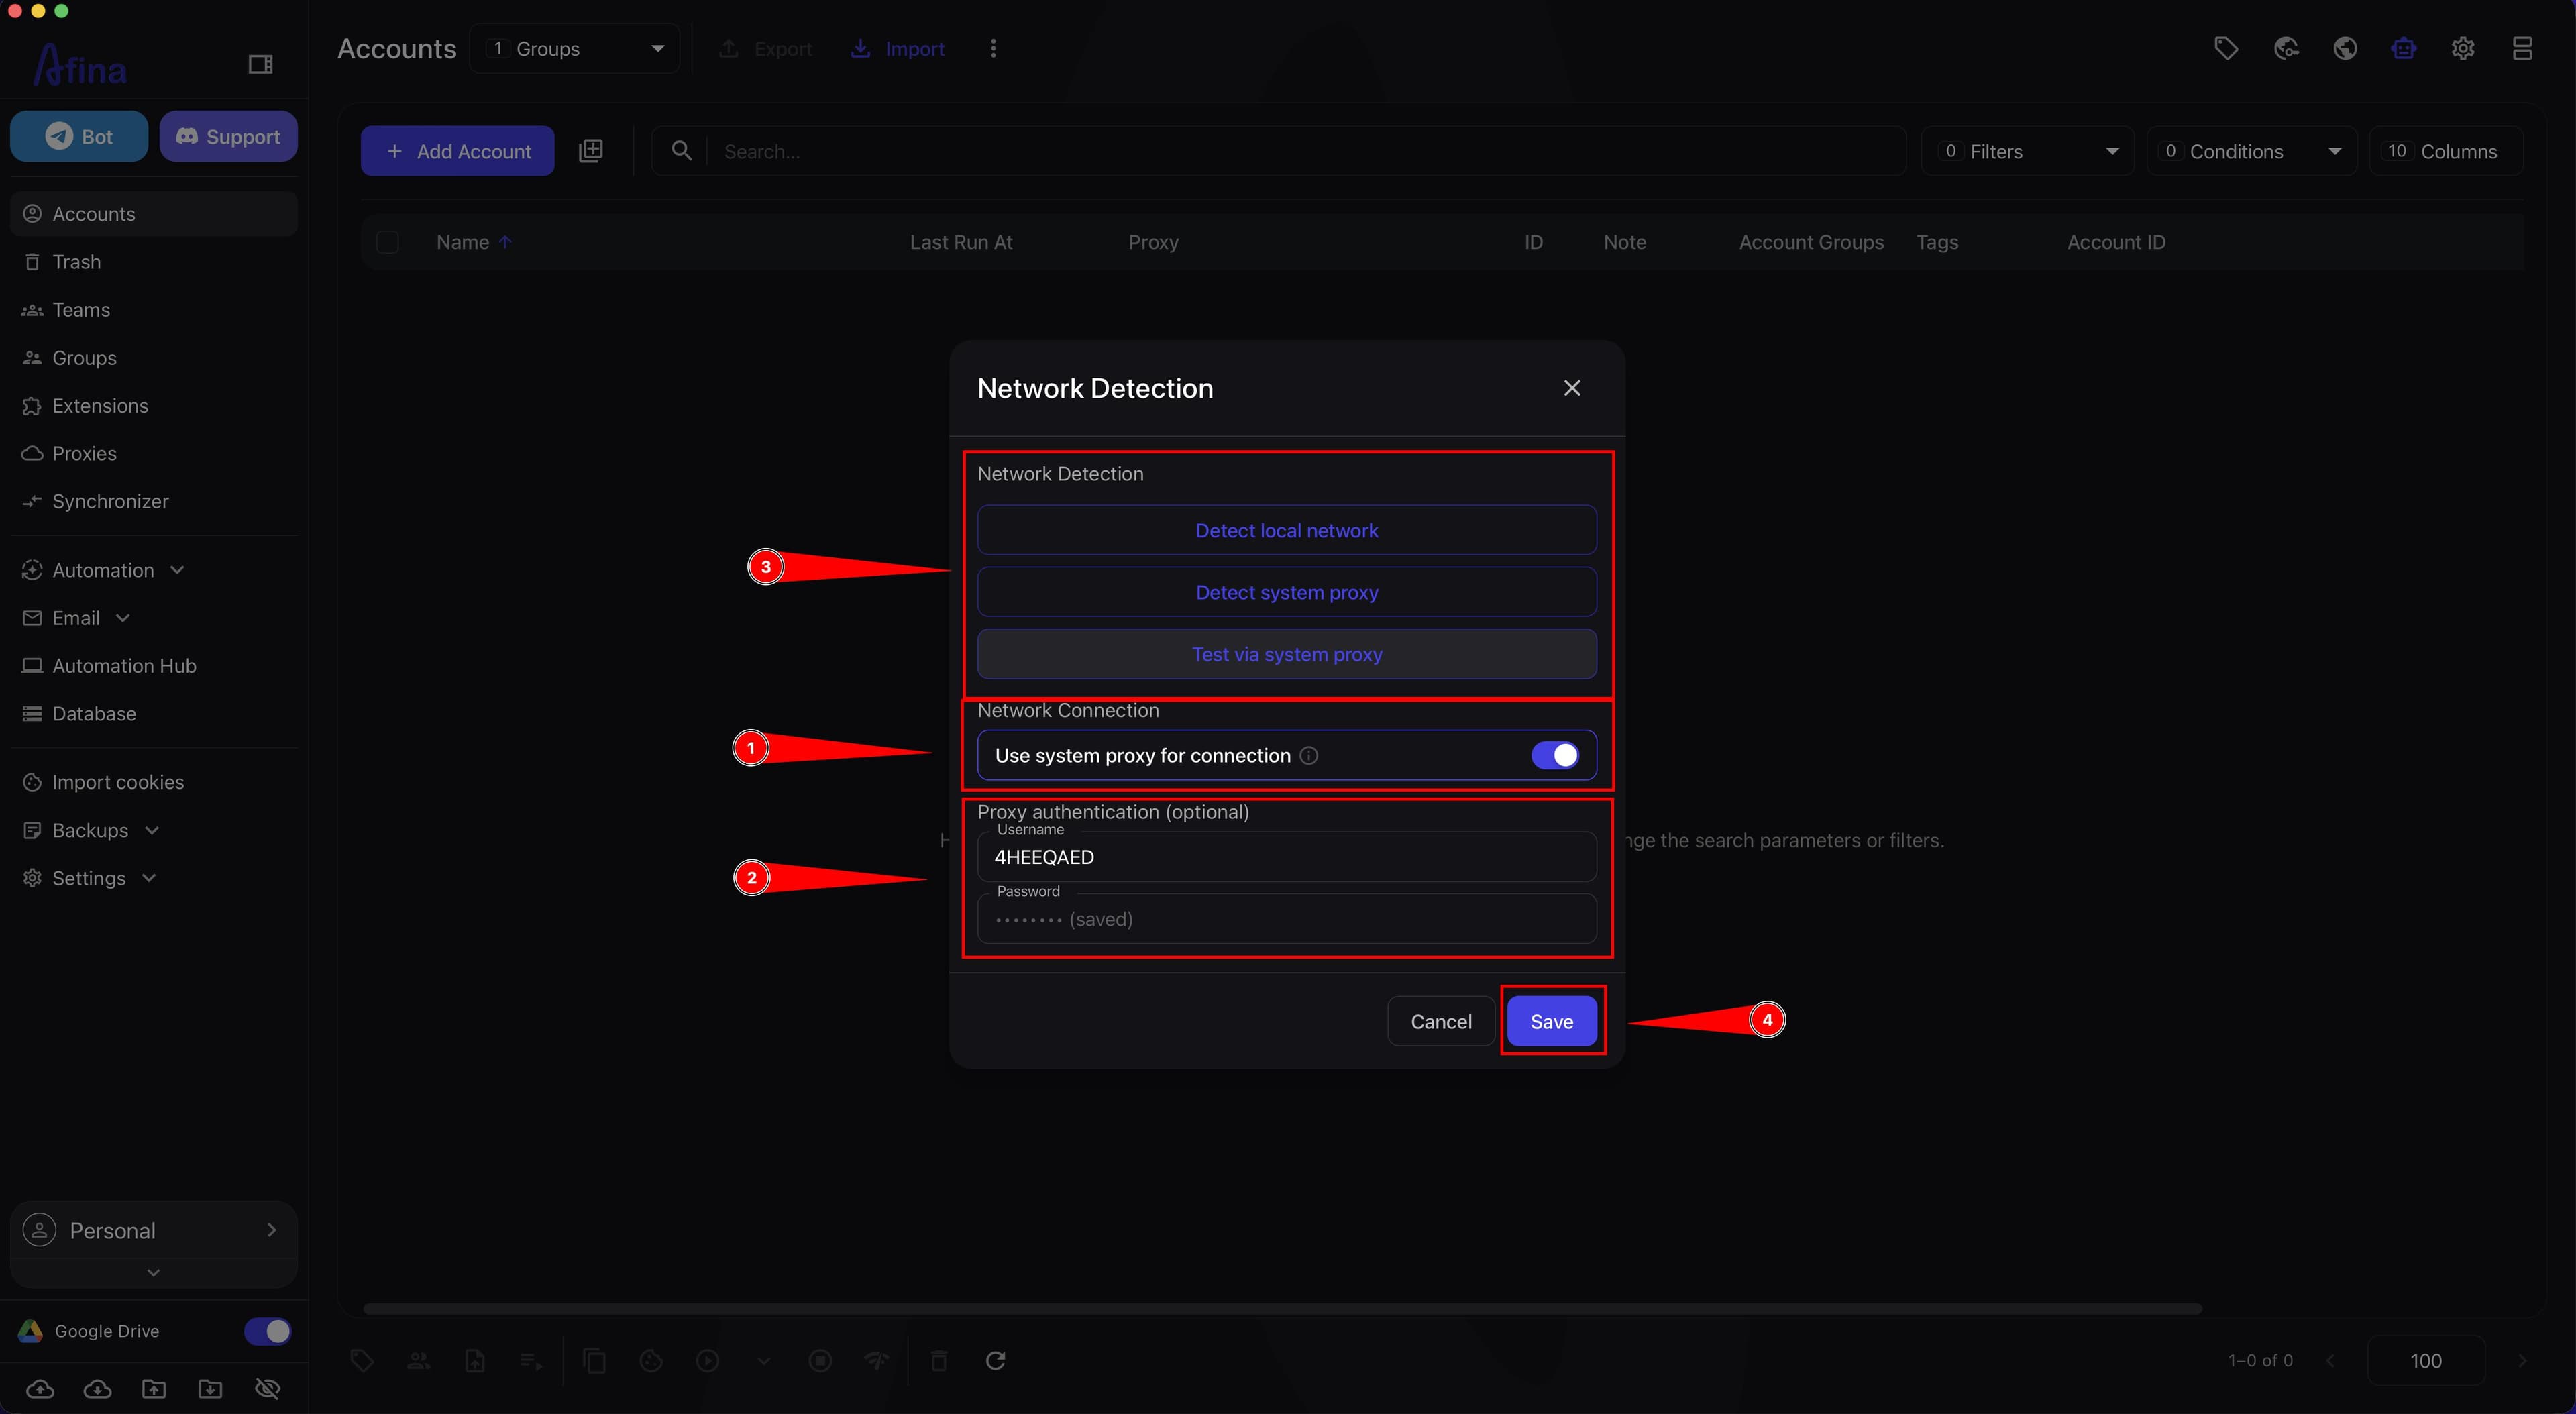Open settings via gear icon in header
Viewport: 2576px width, 1414px height.
[x=2463, y=48]
